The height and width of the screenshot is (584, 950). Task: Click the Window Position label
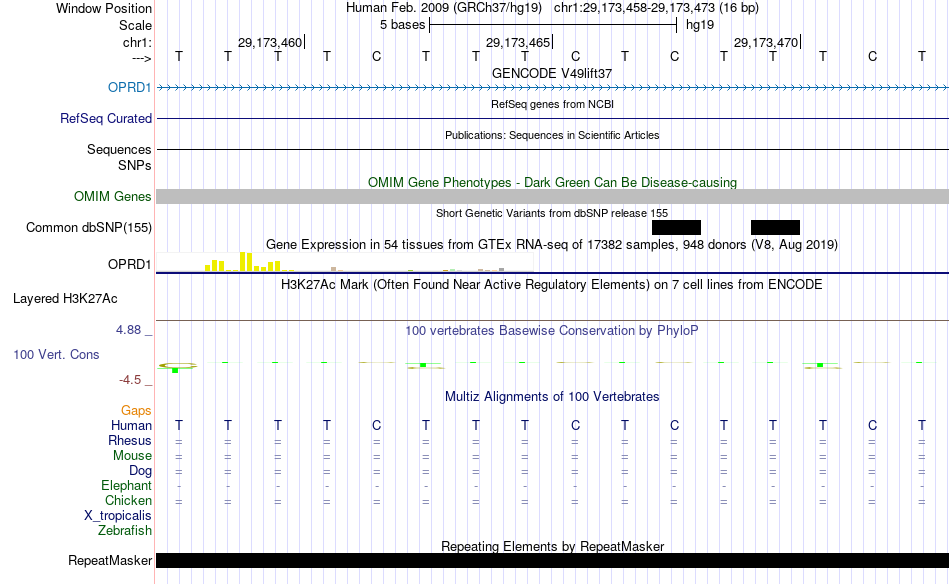pyautogui.click(x=104, y=8)
